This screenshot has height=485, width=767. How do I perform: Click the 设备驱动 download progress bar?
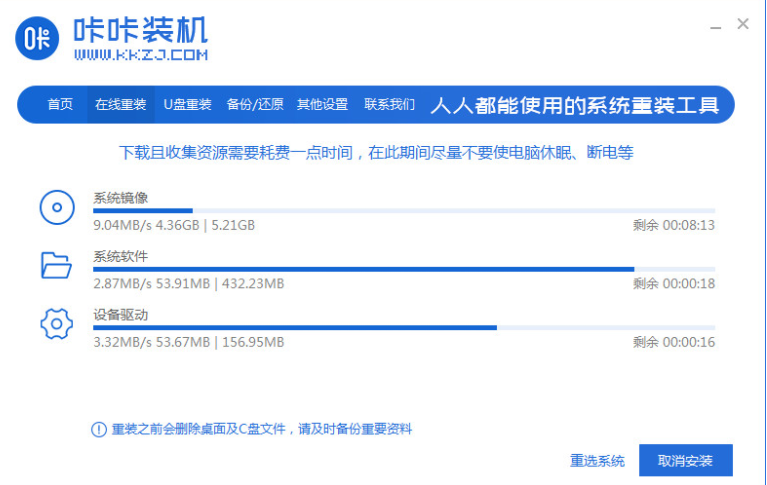[404, 327]
